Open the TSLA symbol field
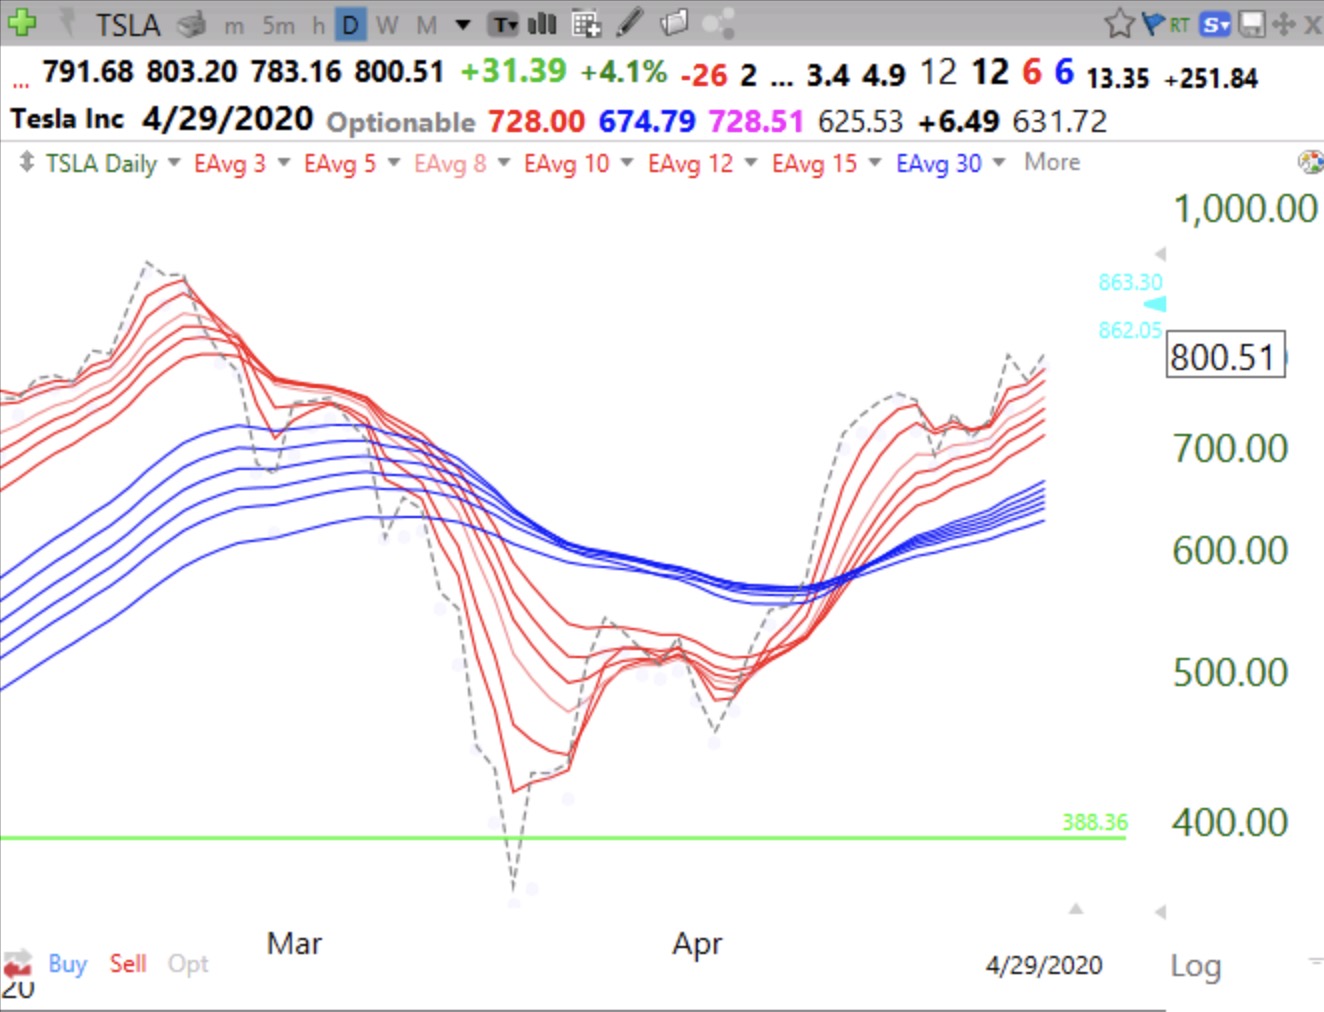The width and height of the screenshot is (1324, 1012). coord(128,24)
